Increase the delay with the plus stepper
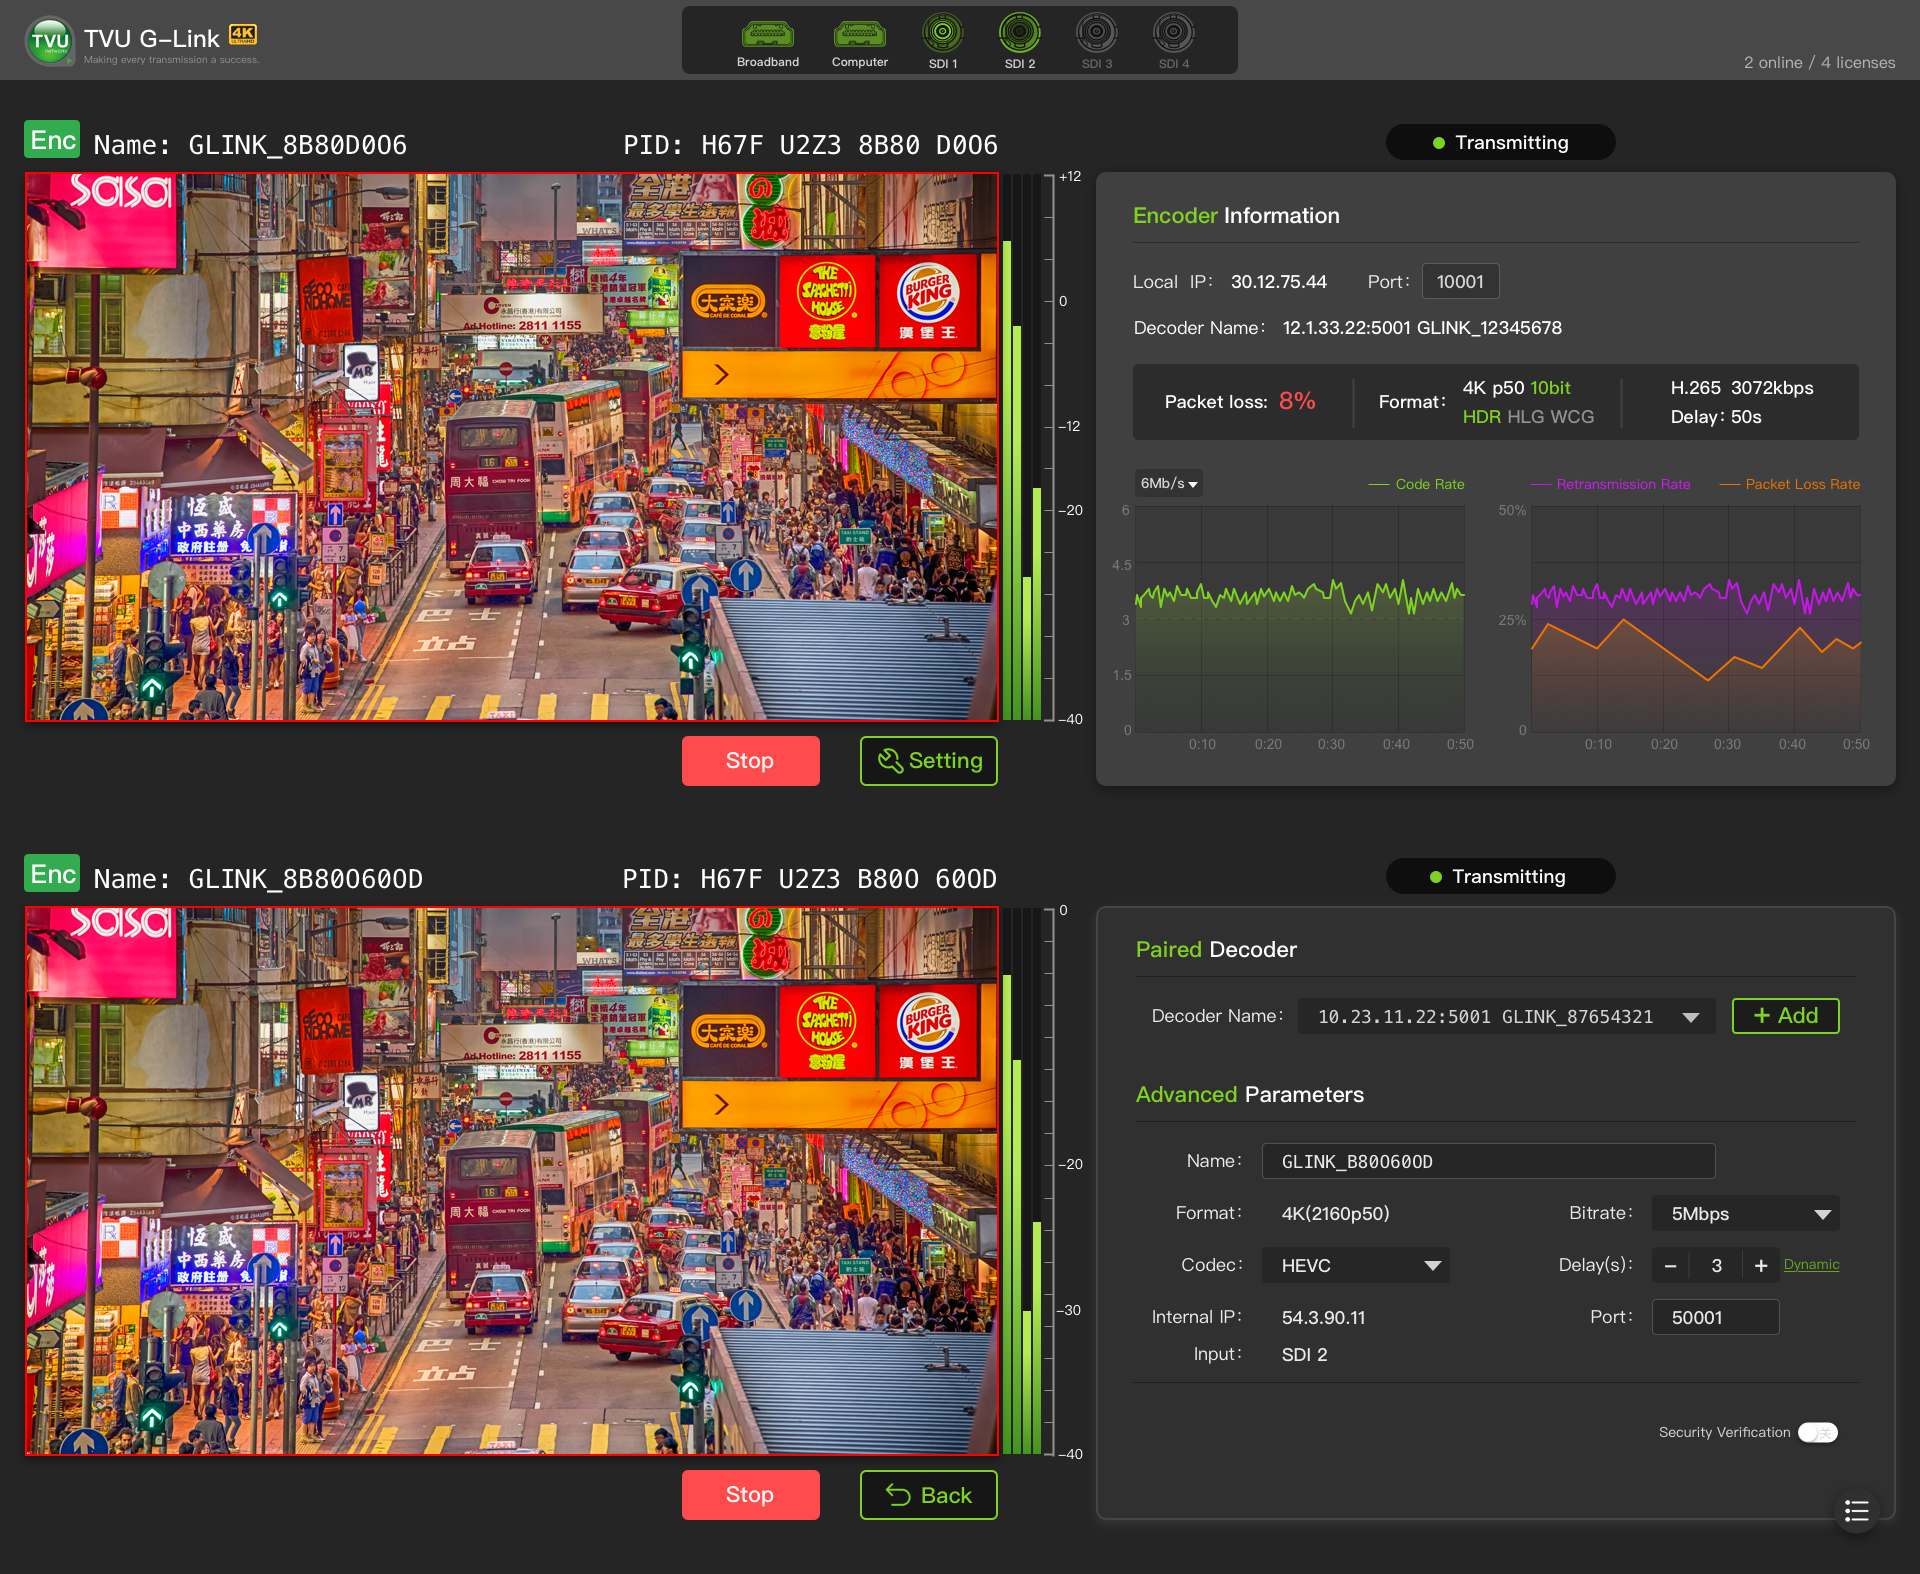This screenshot has width=1920, height=1574. coord(1761,1266)
